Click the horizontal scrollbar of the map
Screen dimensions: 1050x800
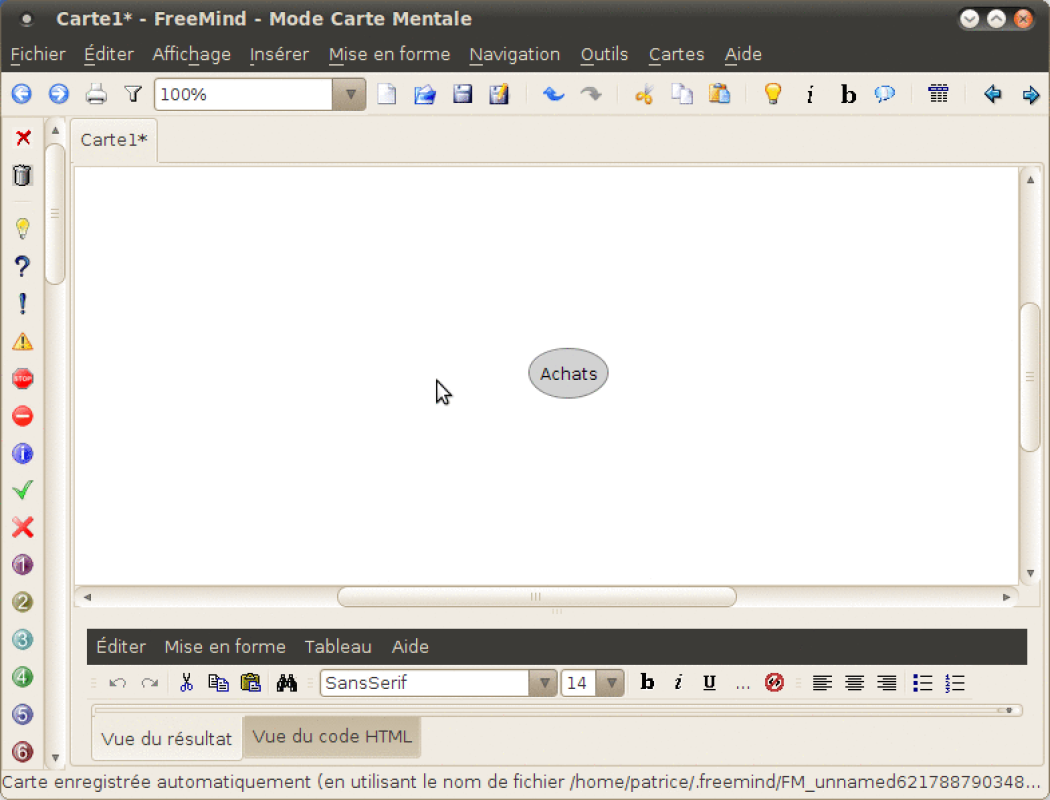coord(536,597)
